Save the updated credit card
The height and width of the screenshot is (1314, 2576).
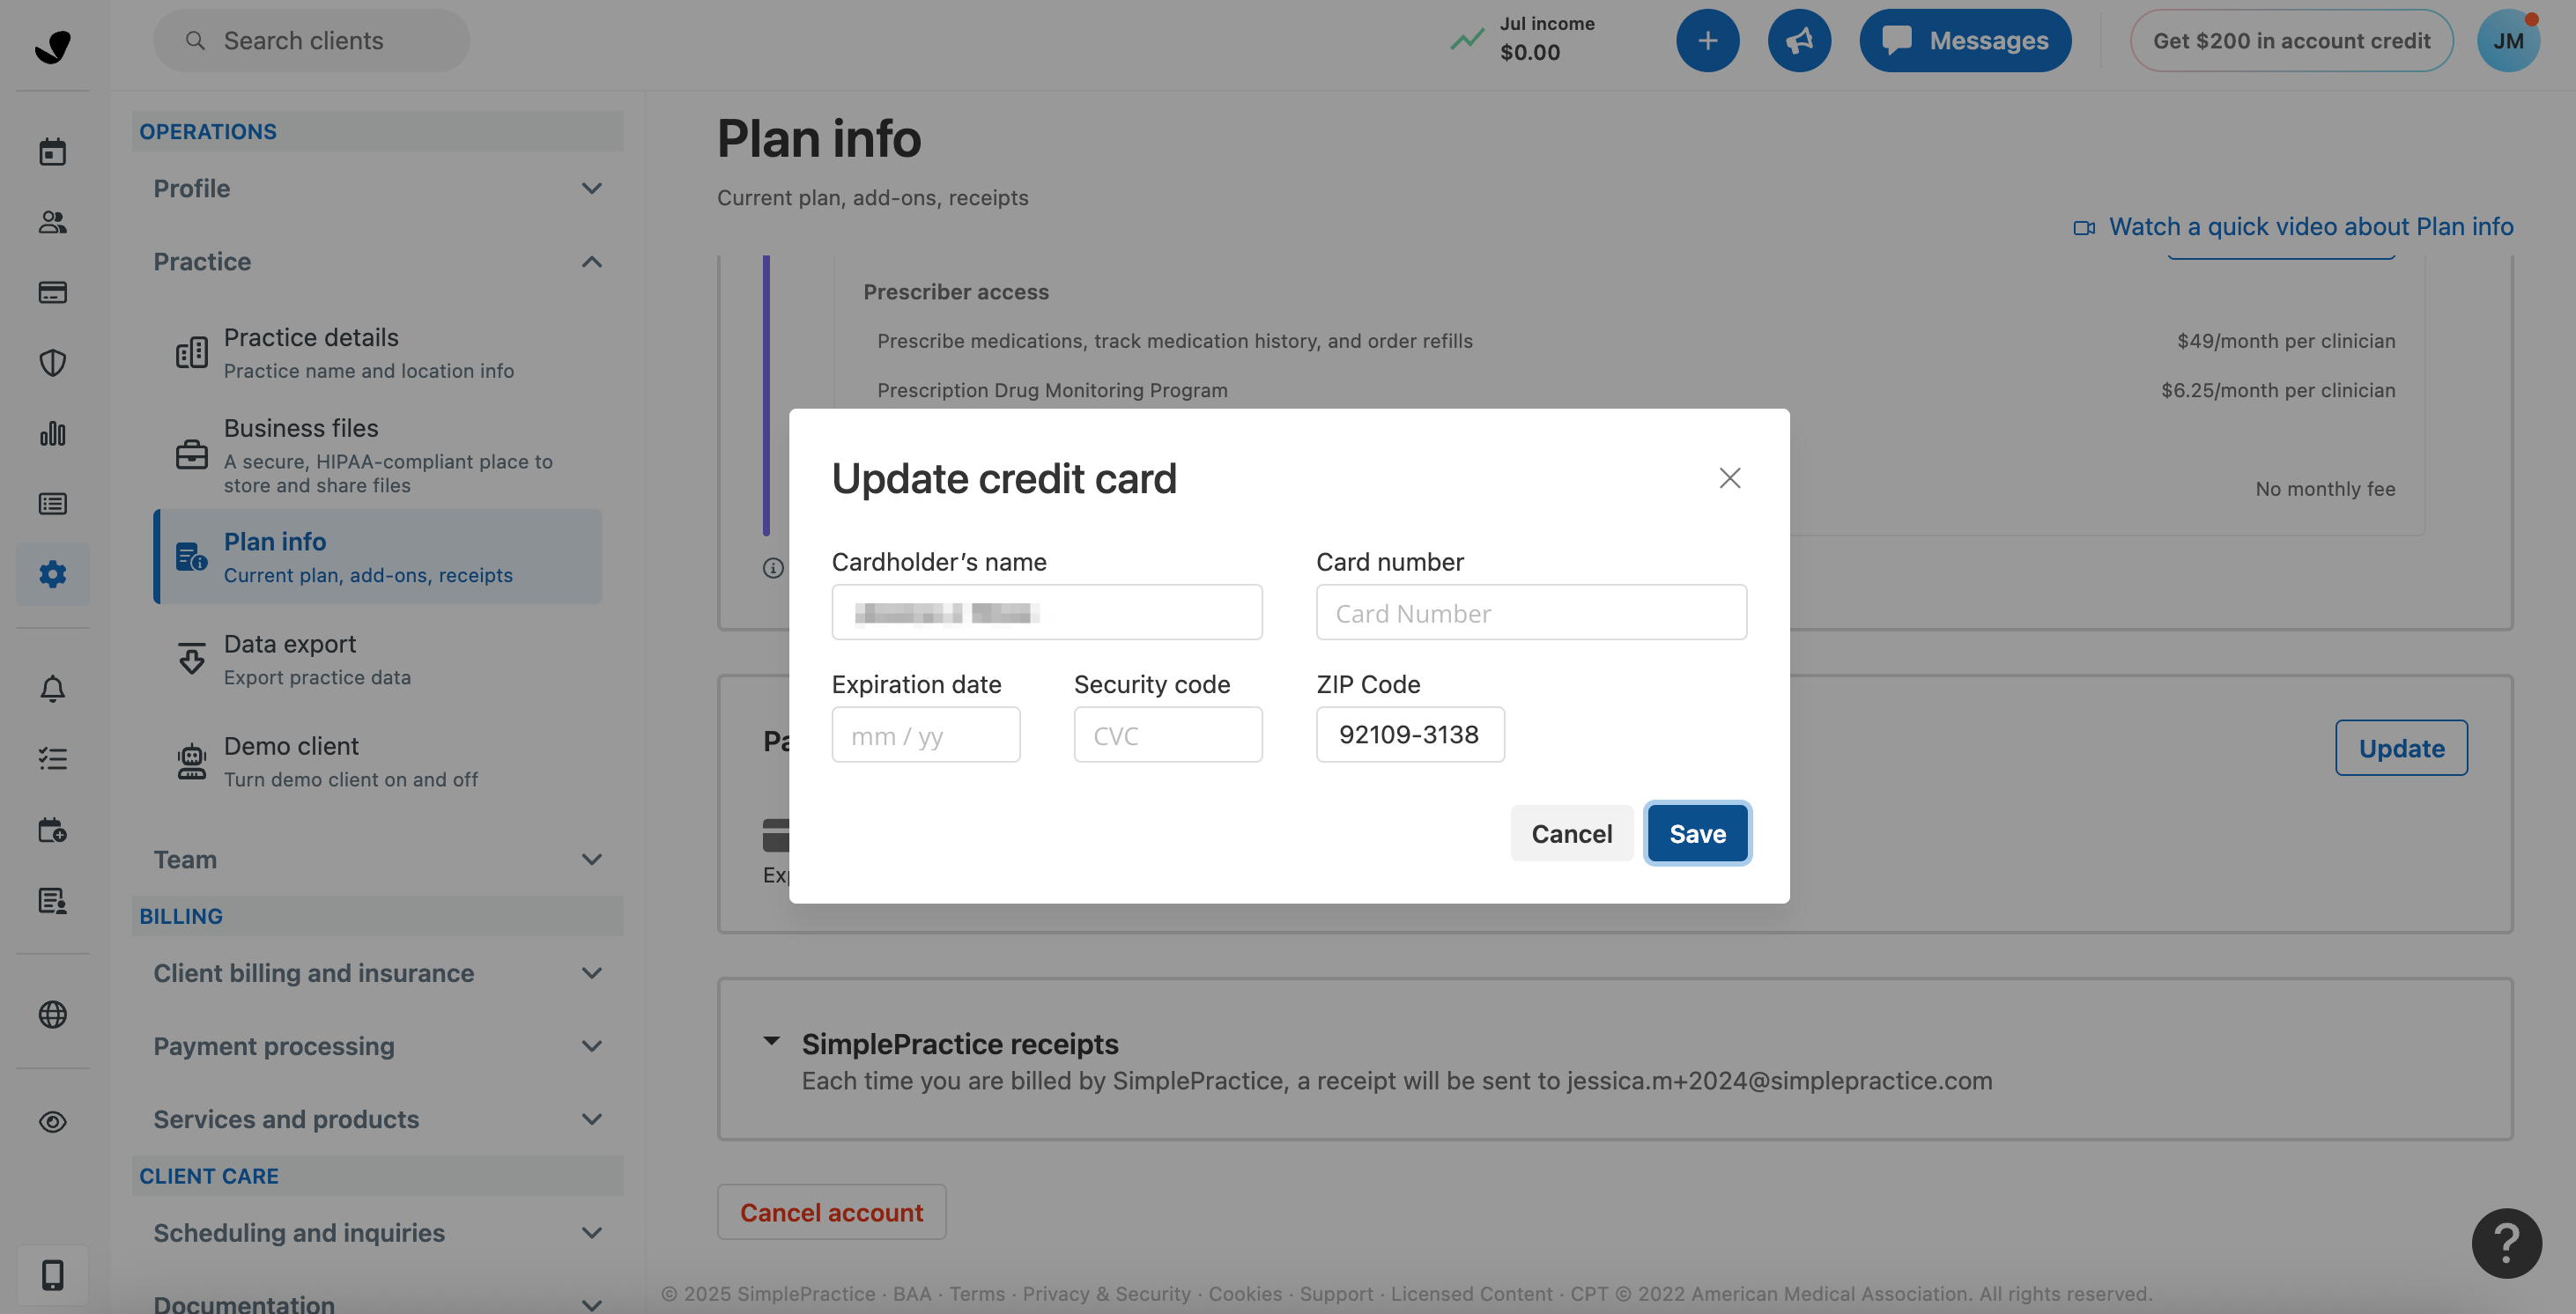1697,834
